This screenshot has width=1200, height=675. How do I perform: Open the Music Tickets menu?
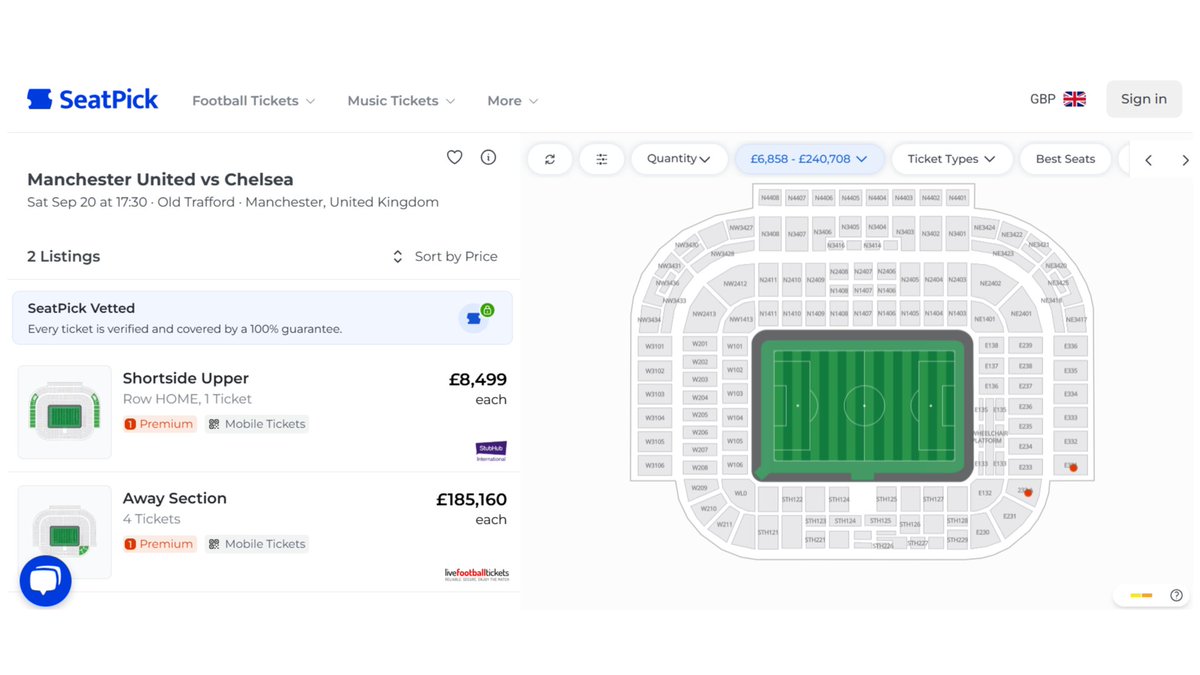tap(400, 101)
